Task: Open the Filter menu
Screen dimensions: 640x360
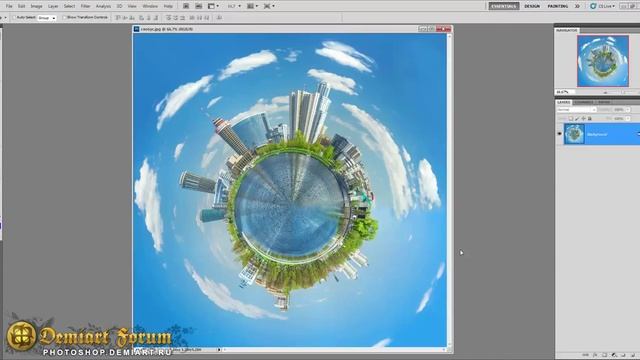Action: coord(85,6)
